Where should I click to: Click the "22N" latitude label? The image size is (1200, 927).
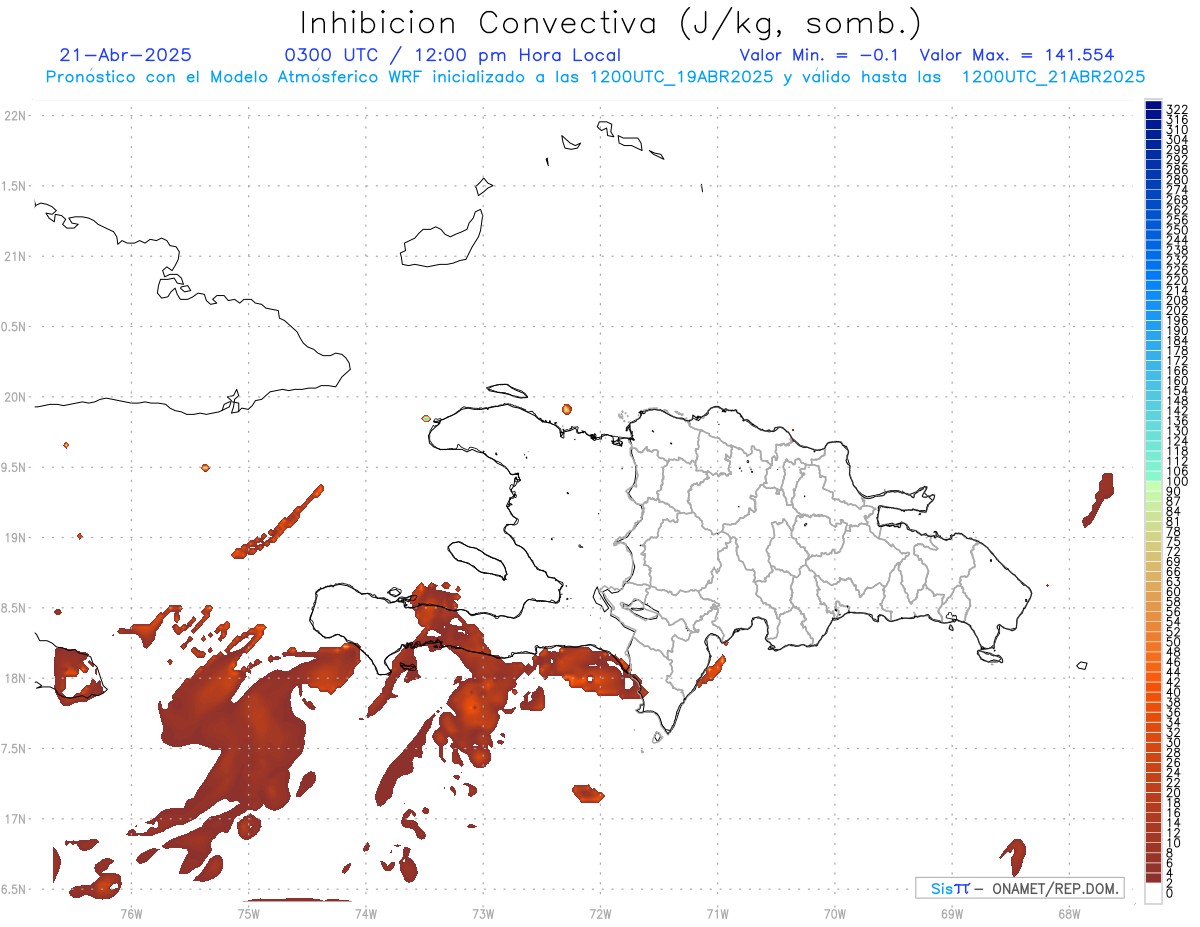click(x=16, y=116)
